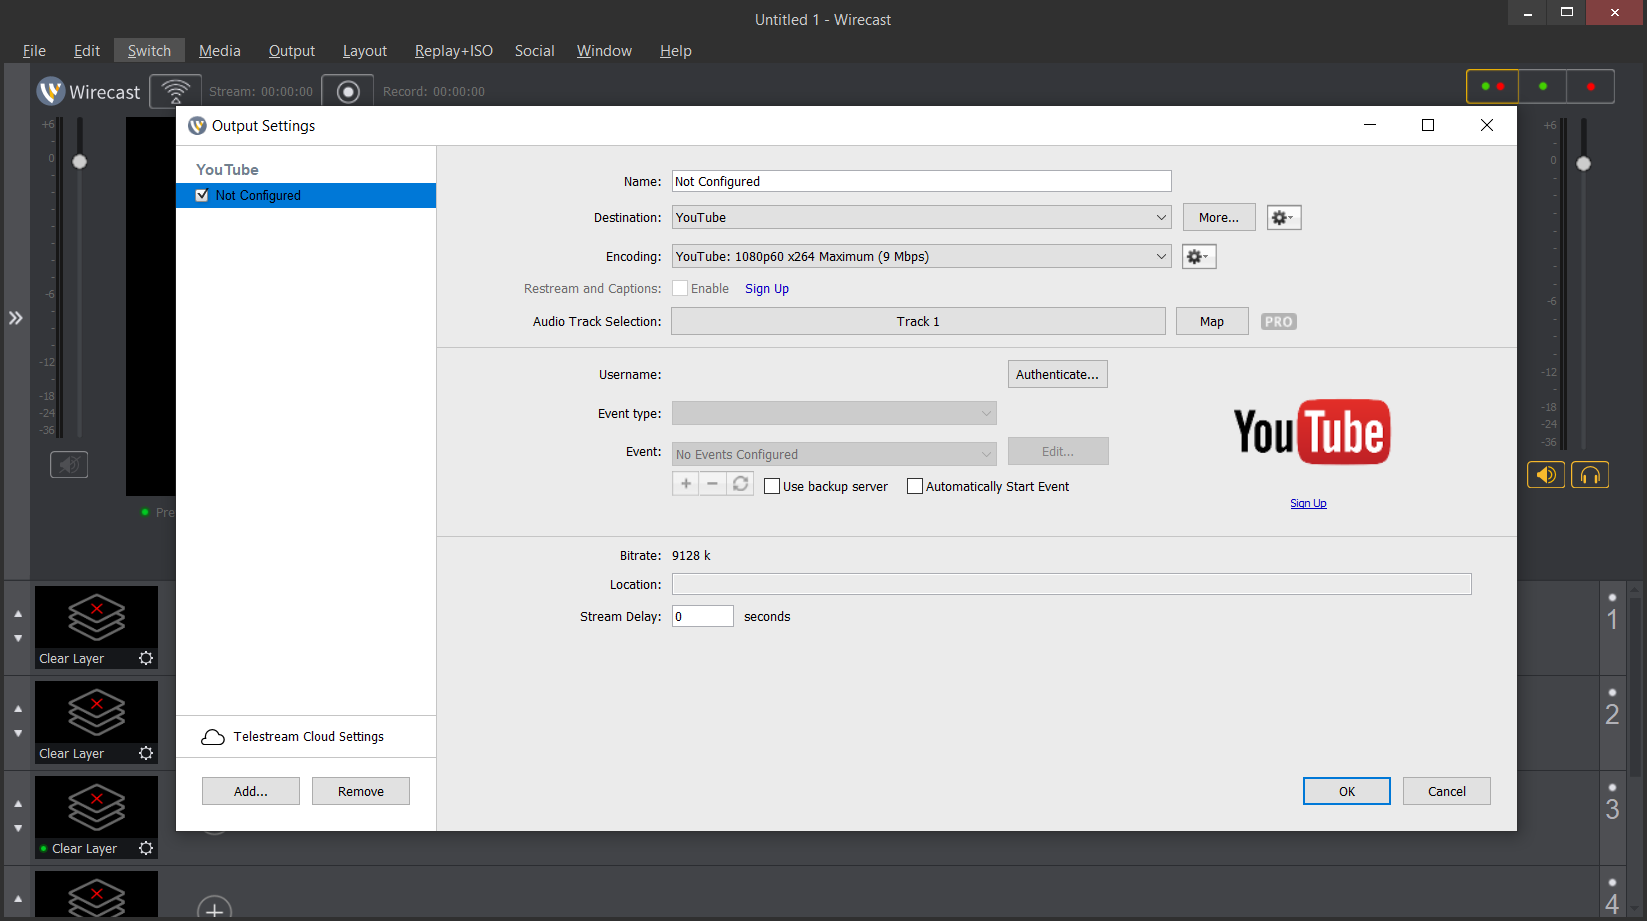Refresh the events list
The width and height of the screenshot is (1647, 921).
point(740,484)
